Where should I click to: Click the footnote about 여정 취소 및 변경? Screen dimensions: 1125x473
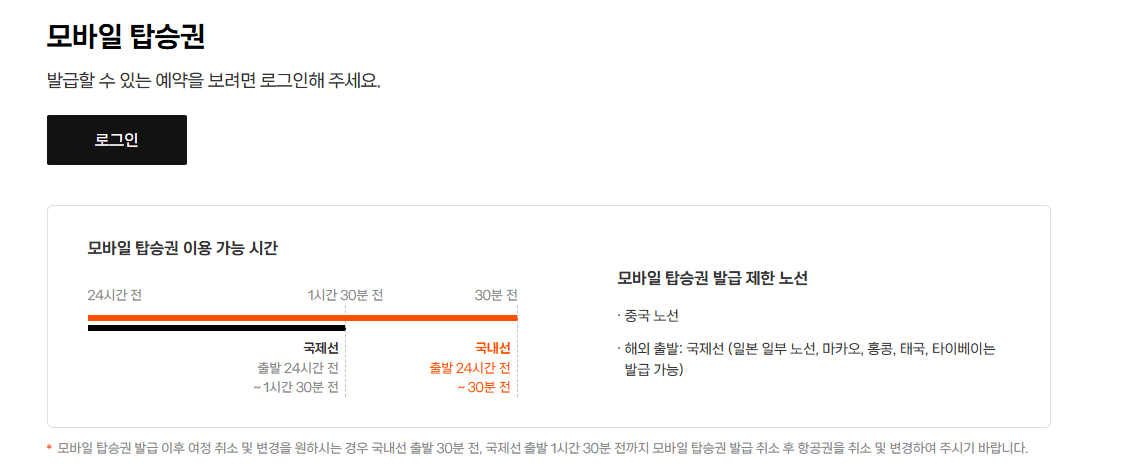pos(542,449)
